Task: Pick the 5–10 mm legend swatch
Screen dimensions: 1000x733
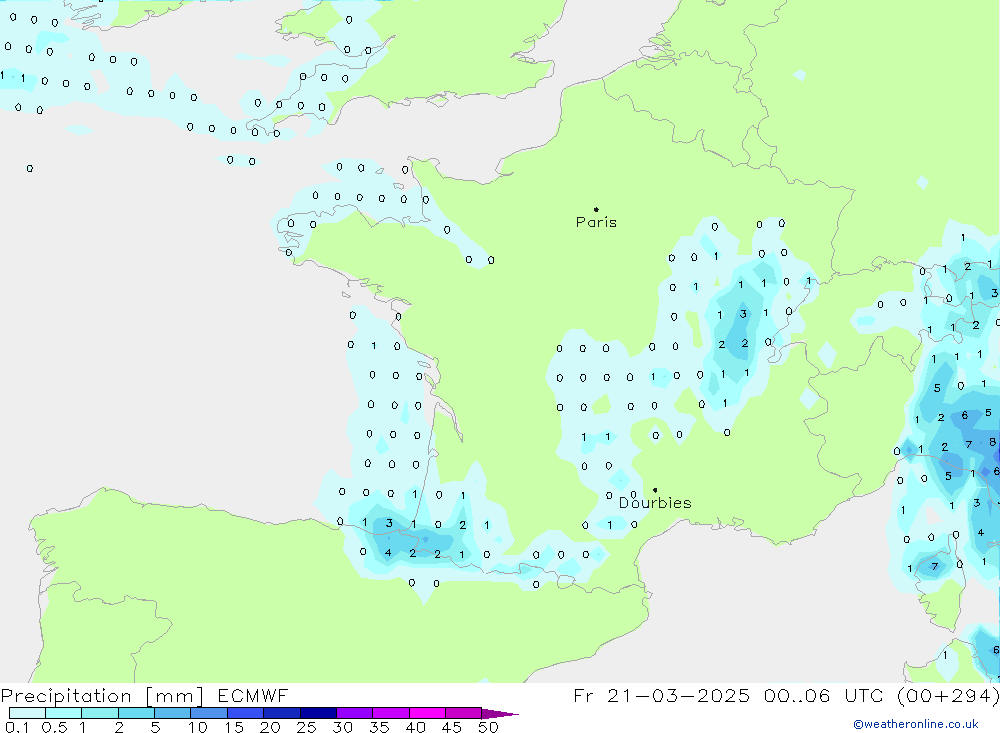Action: click(x=173, y=713)
